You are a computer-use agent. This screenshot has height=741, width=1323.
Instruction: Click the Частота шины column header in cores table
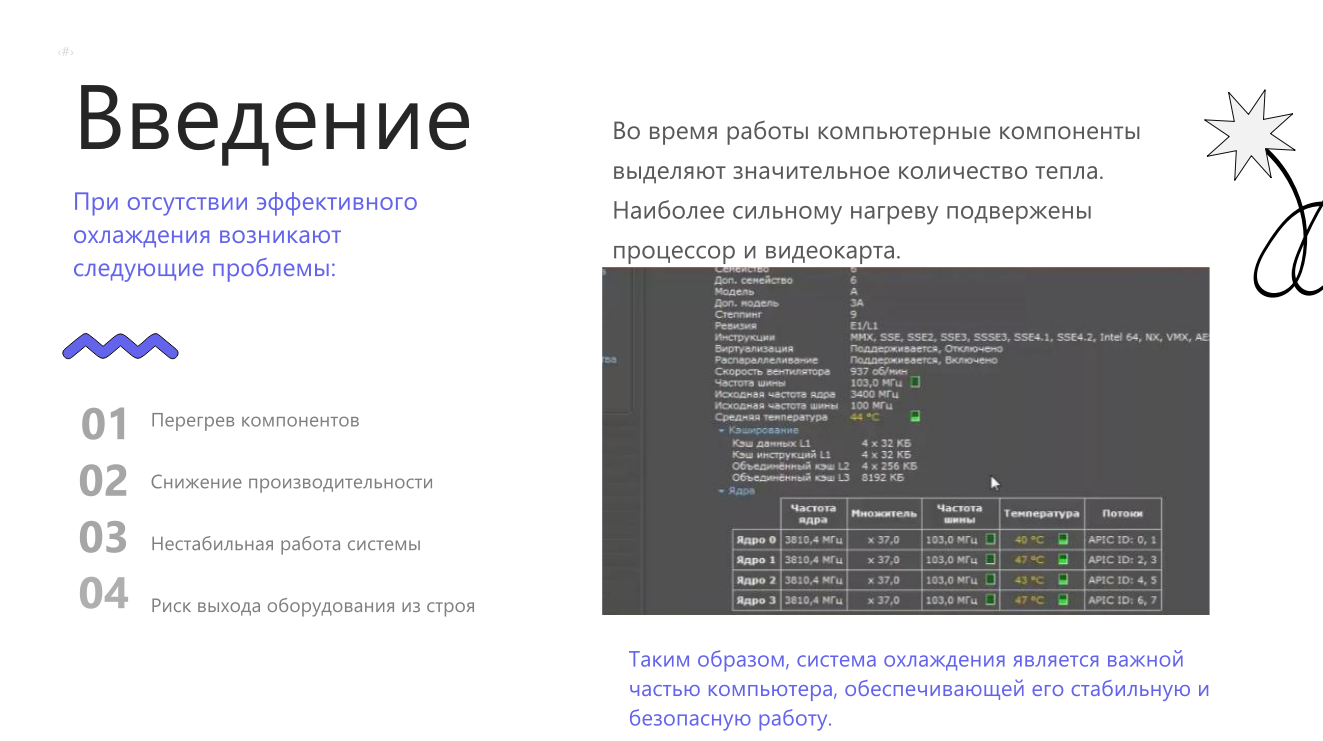coord(960,514)
